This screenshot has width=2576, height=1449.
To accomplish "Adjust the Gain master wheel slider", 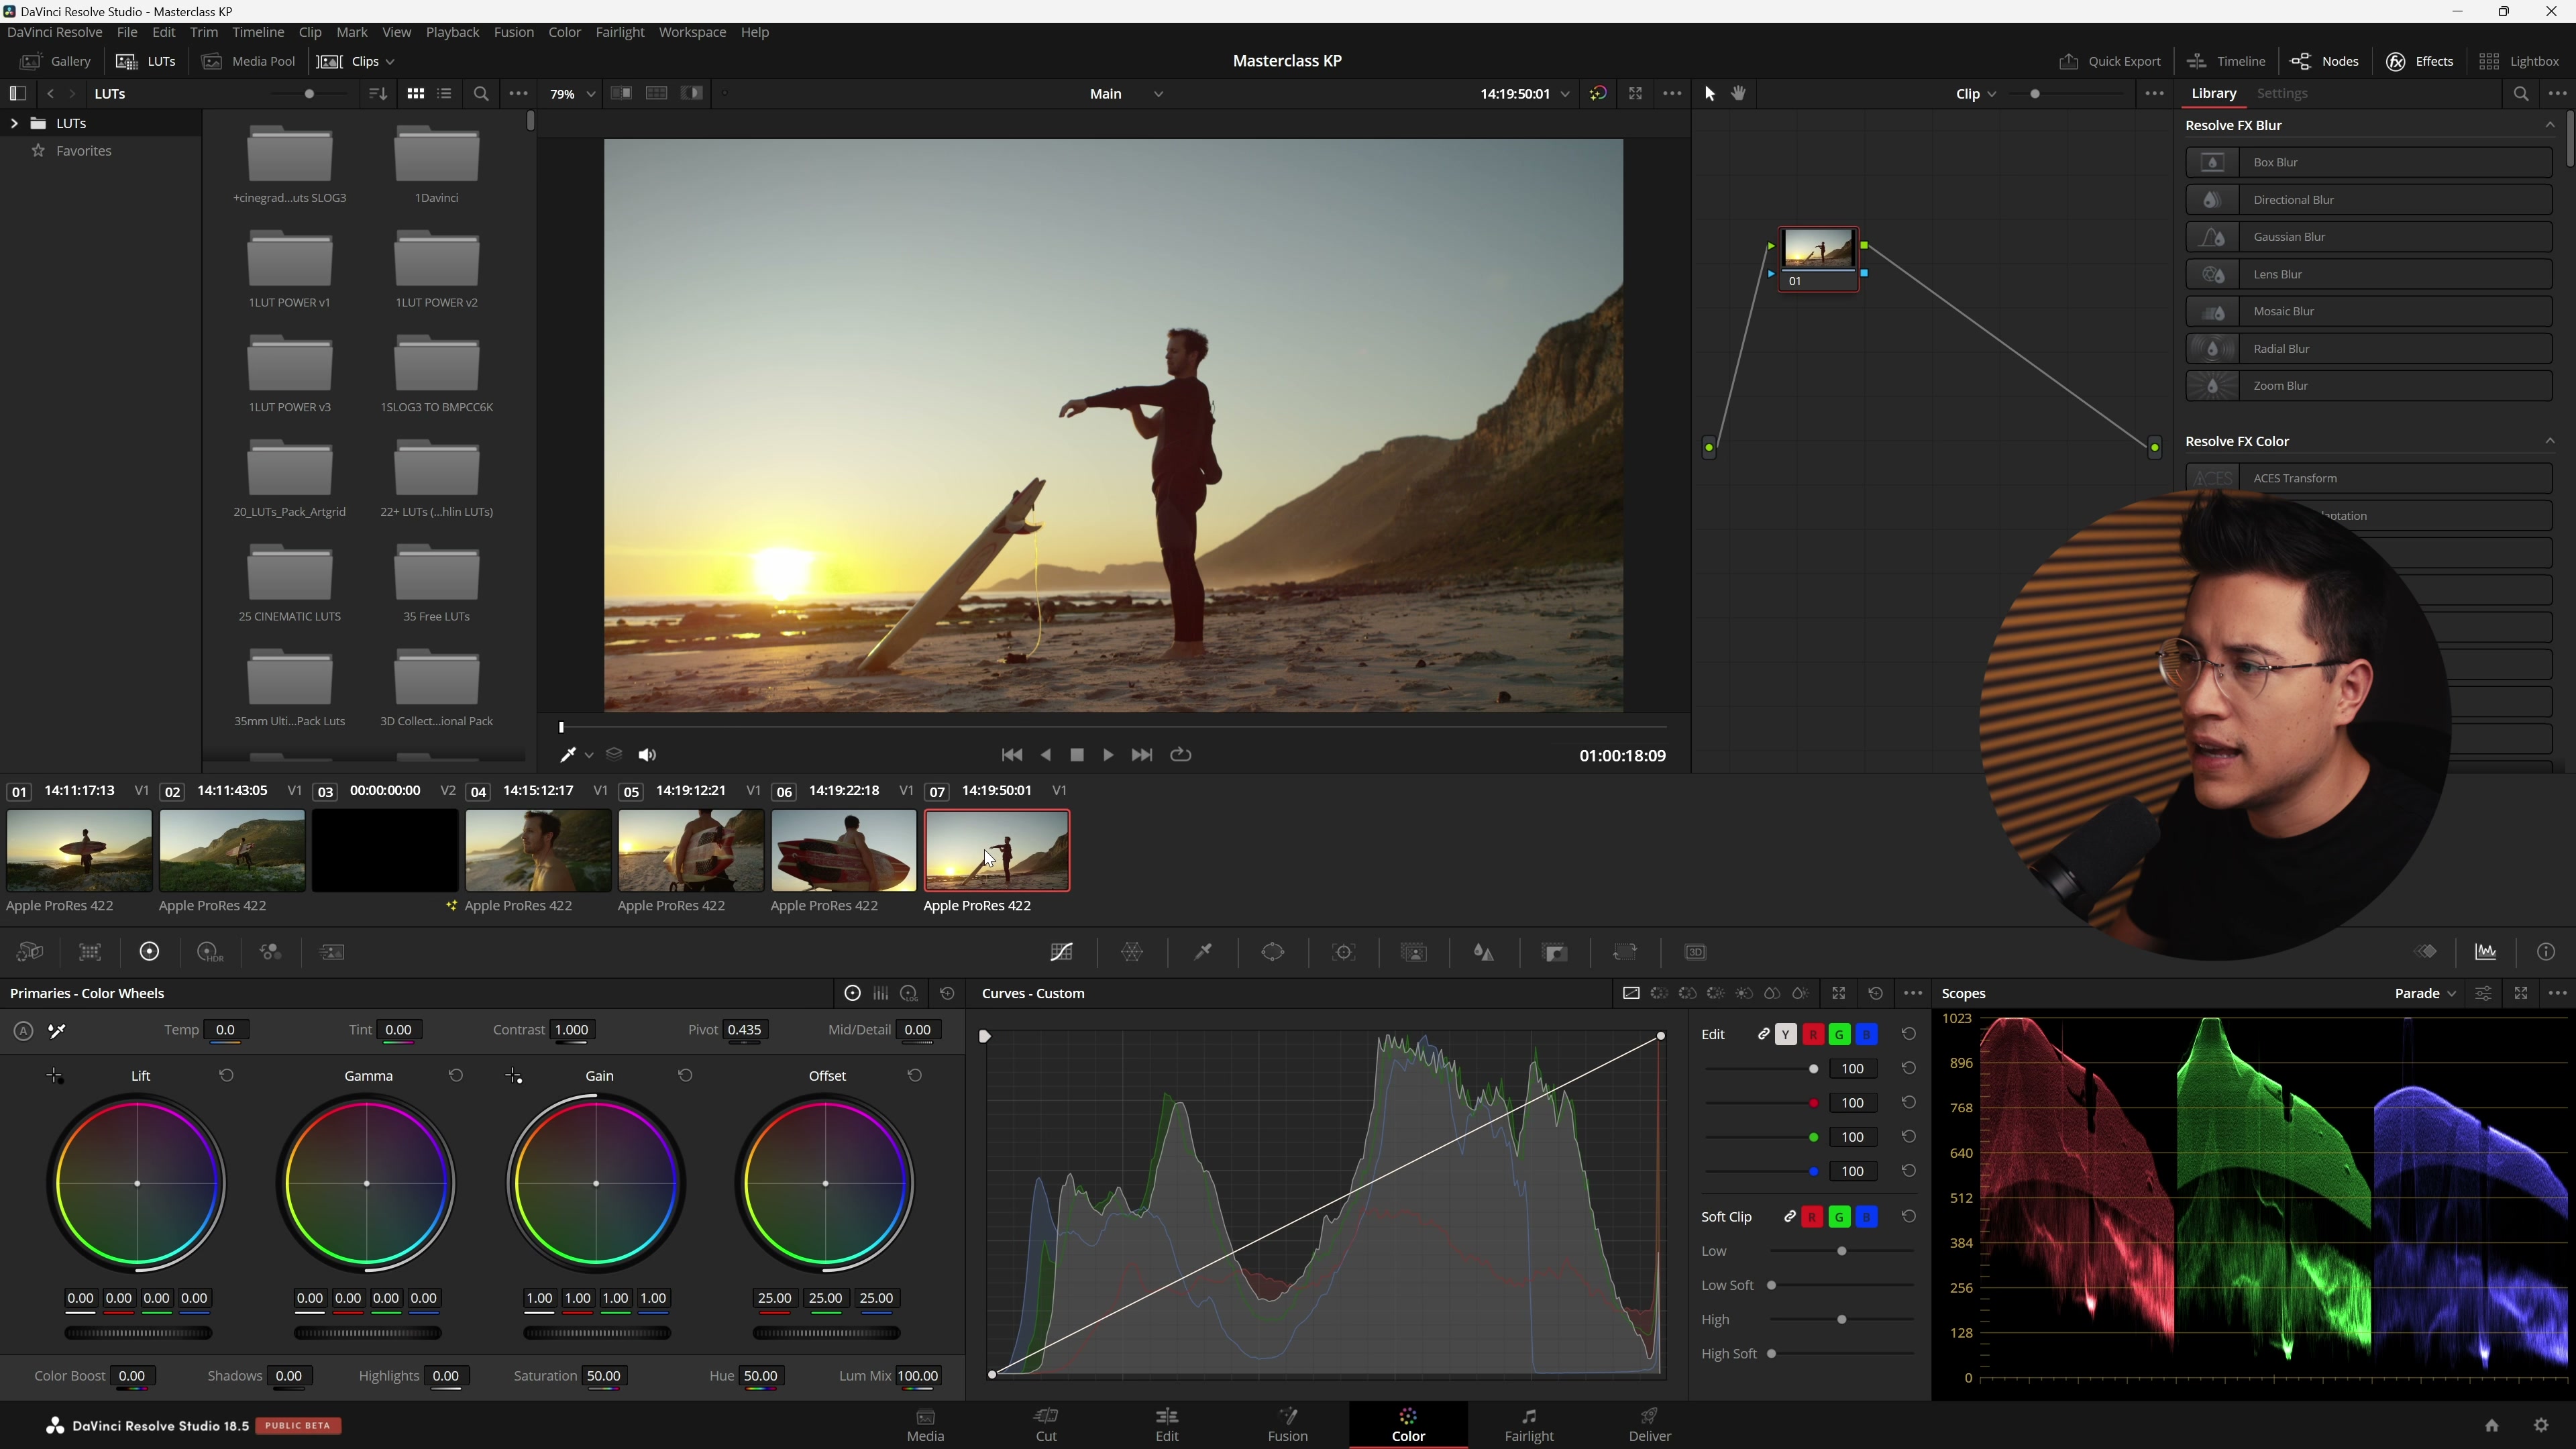I will [x=597, y=1333].
